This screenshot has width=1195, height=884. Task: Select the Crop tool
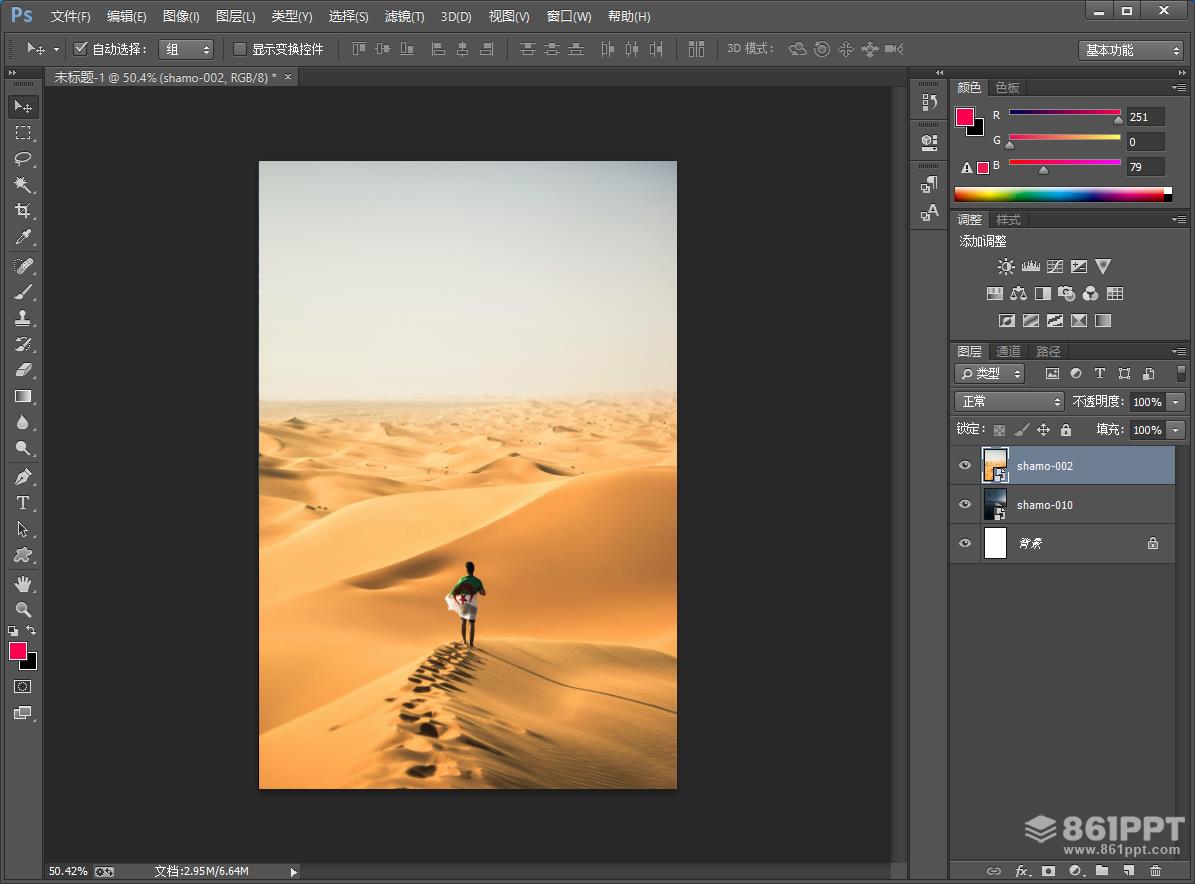23,211
